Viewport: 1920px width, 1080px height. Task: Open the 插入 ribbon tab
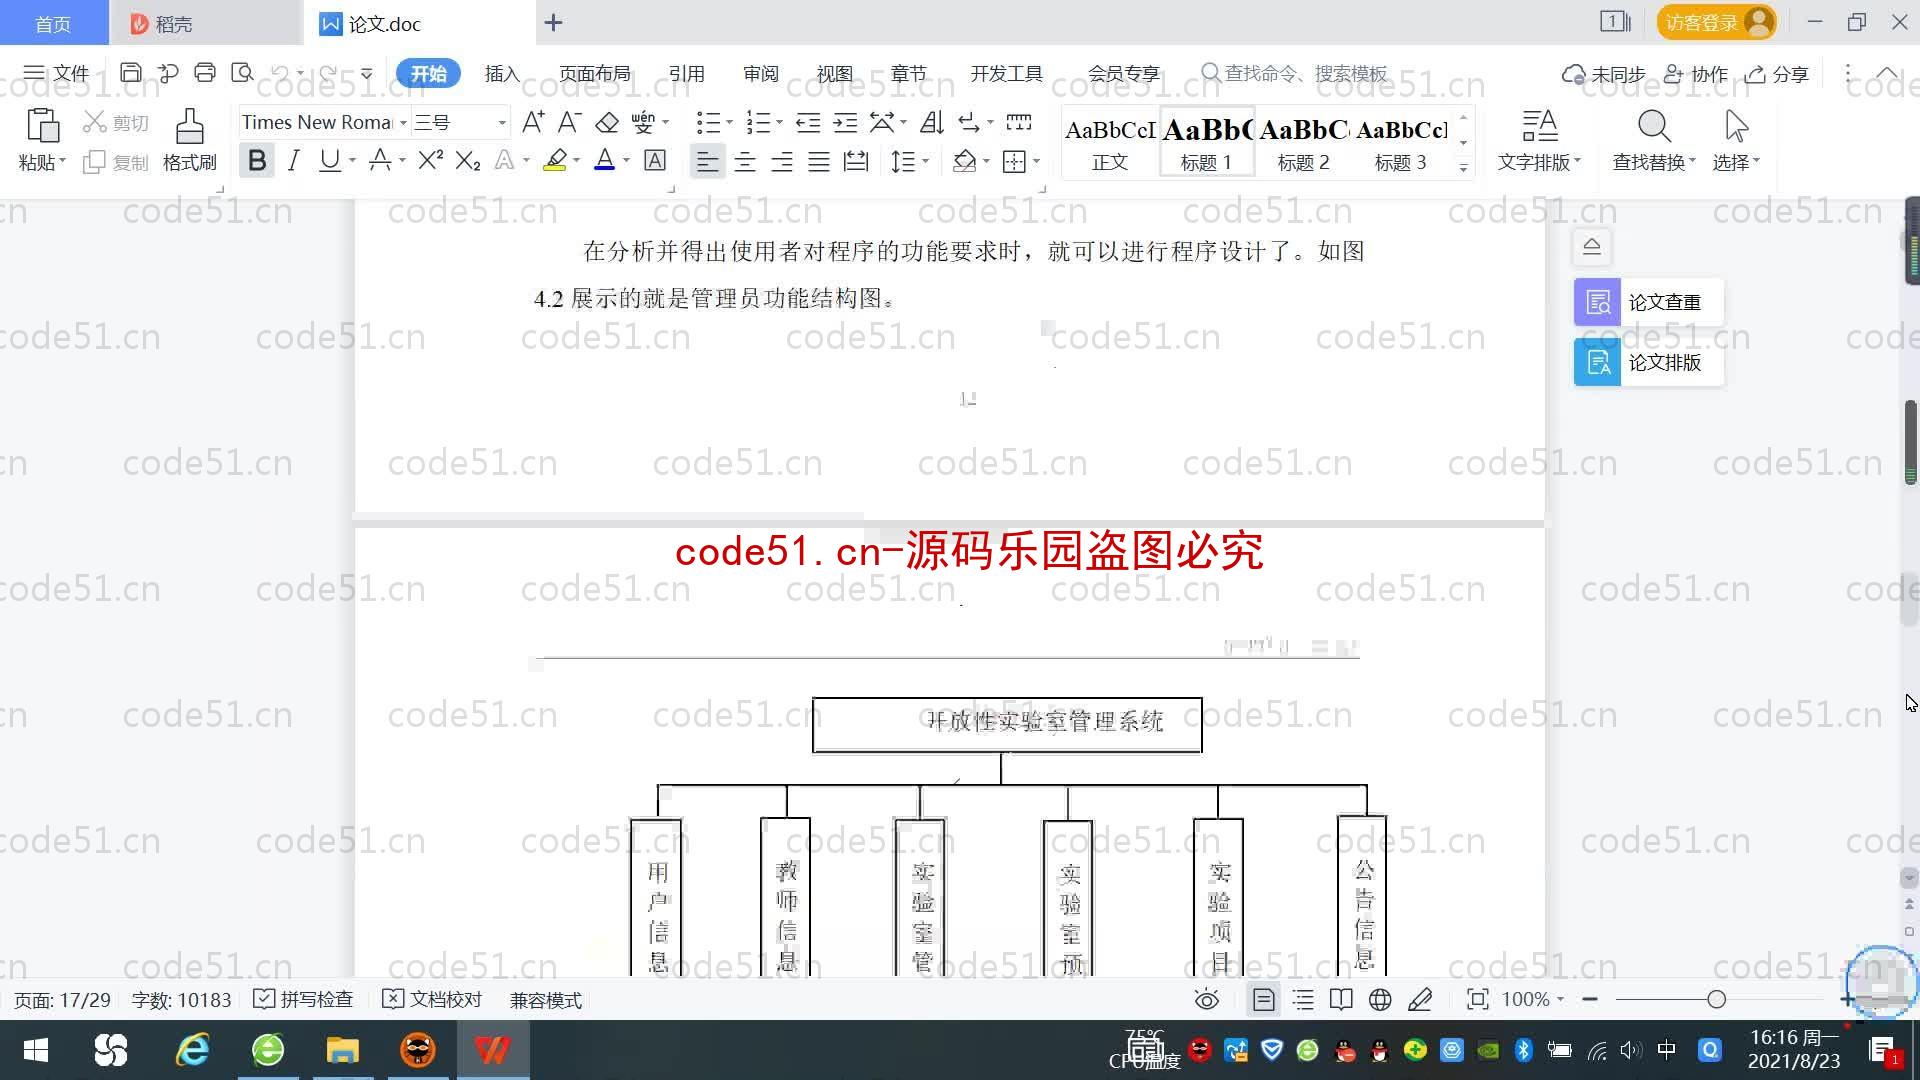pyautogui.click(x=500, y=74)
